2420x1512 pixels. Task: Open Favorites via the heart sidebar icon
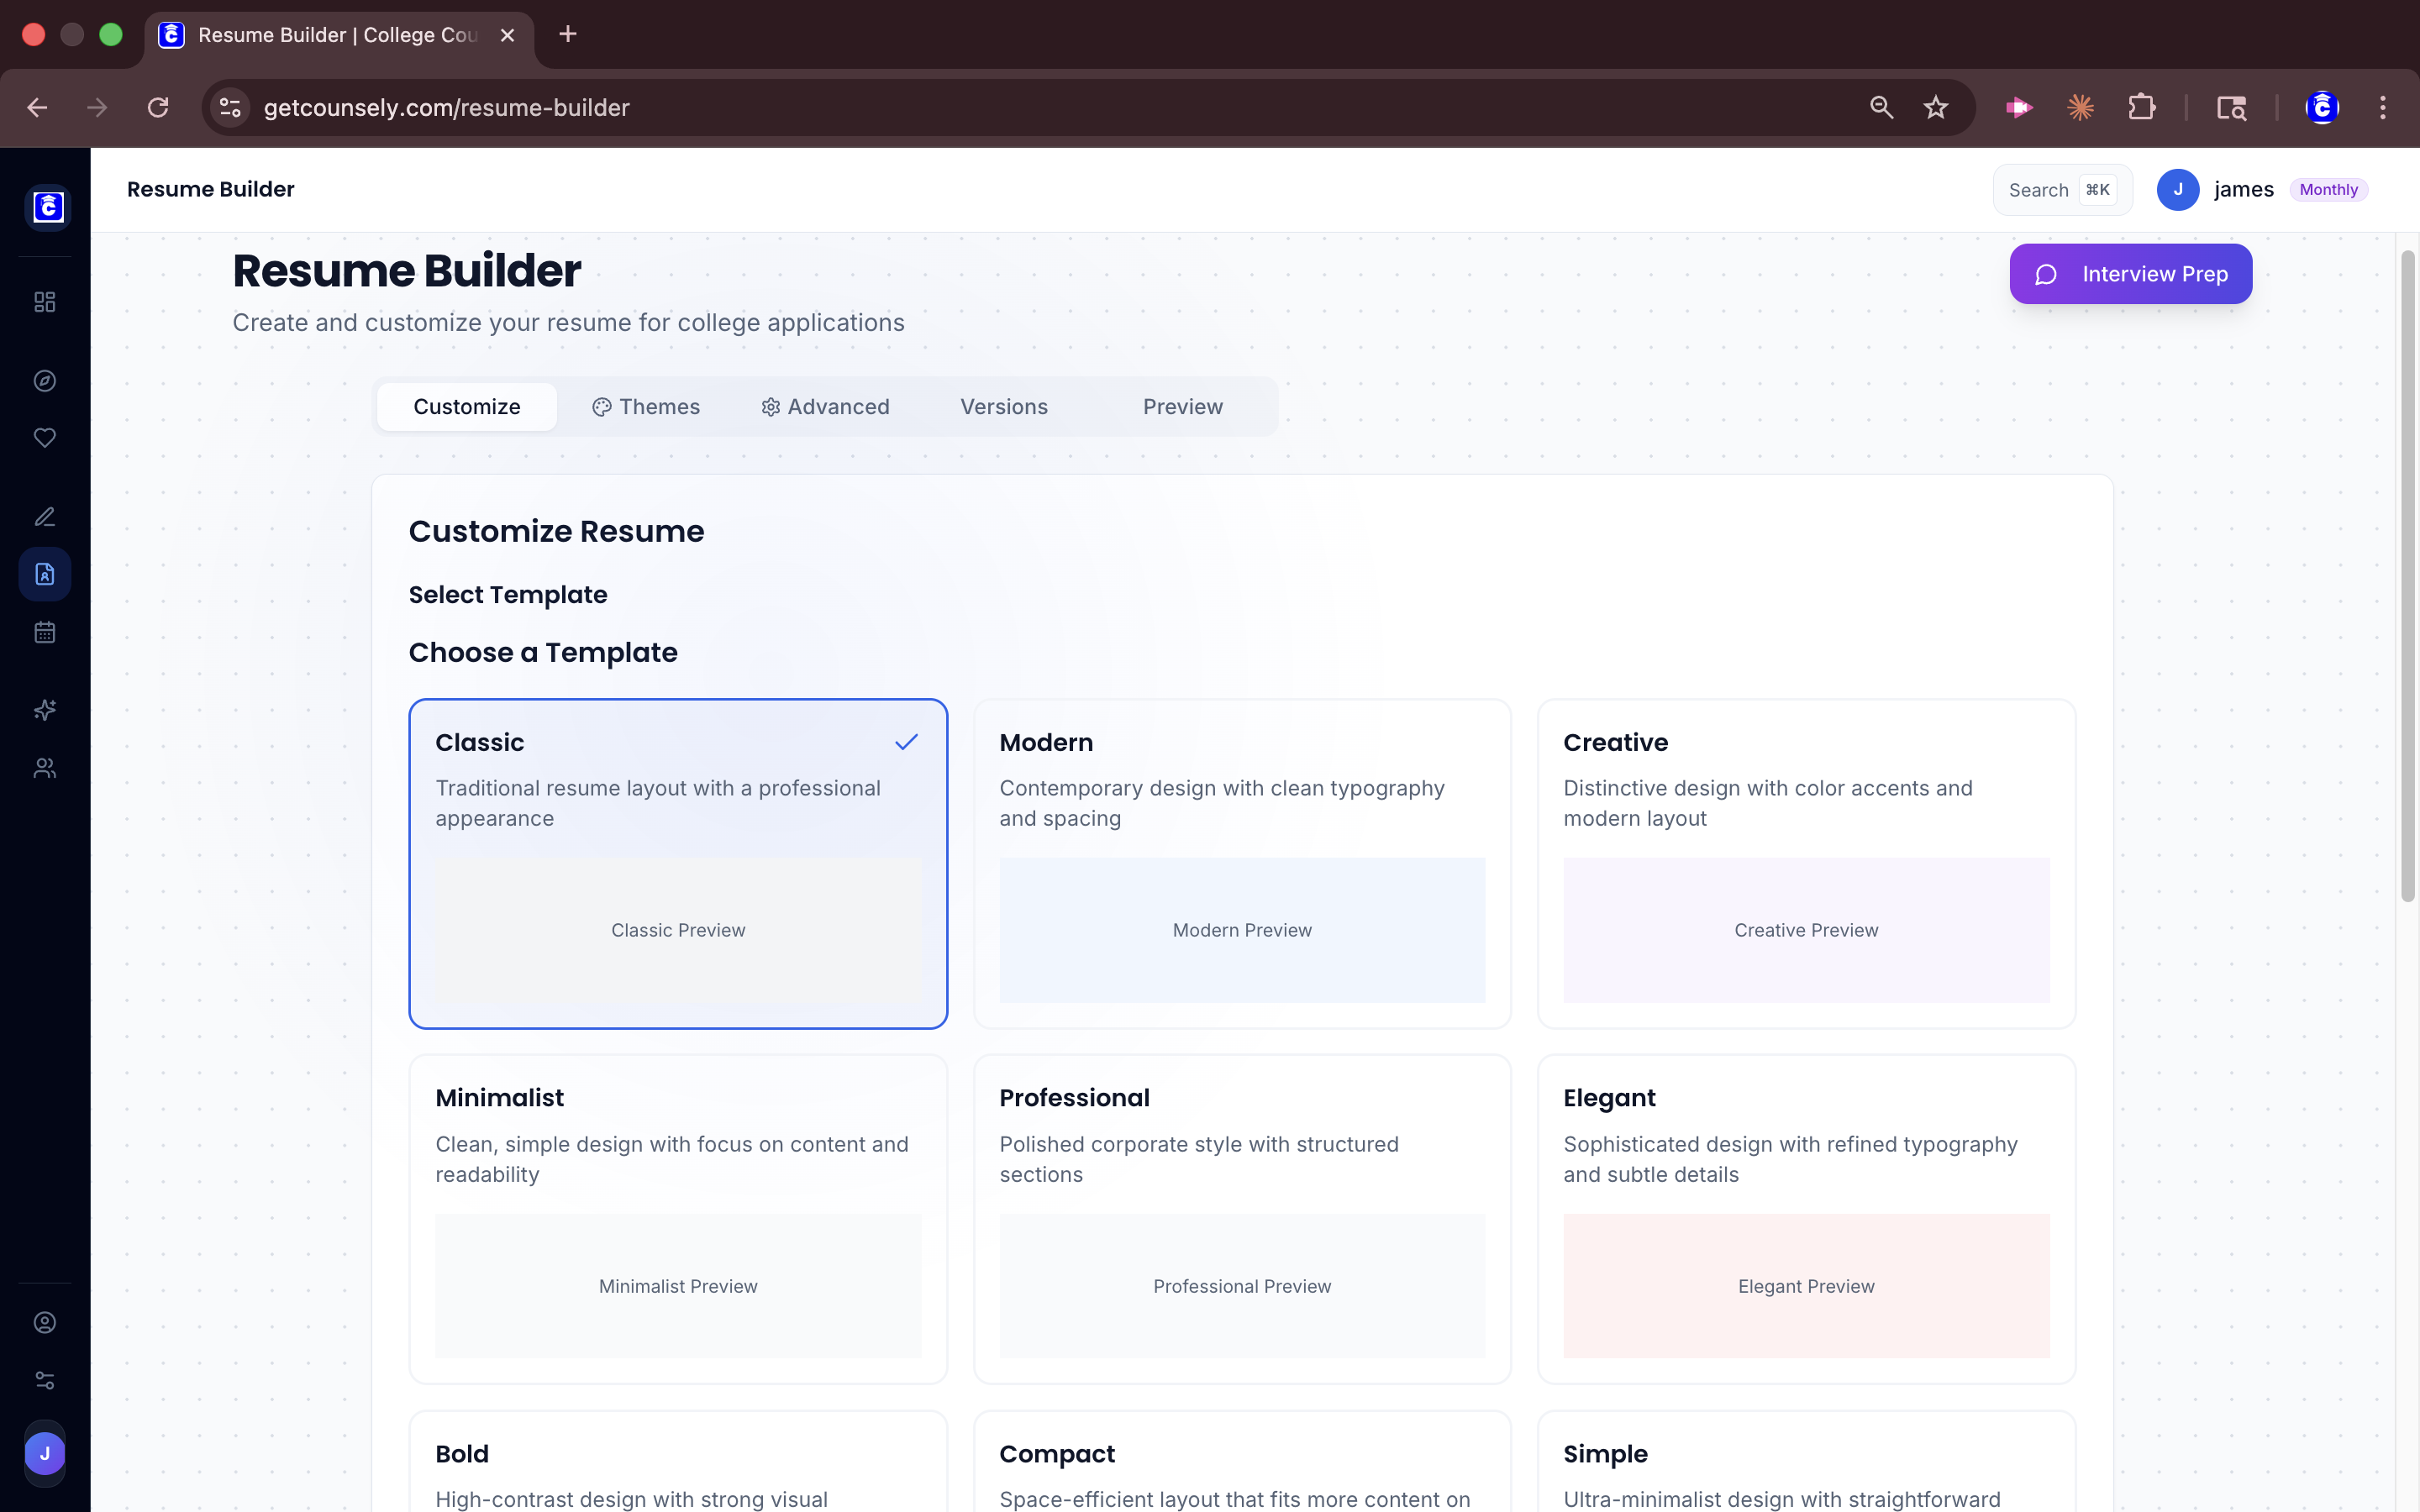tap(44, 437)
